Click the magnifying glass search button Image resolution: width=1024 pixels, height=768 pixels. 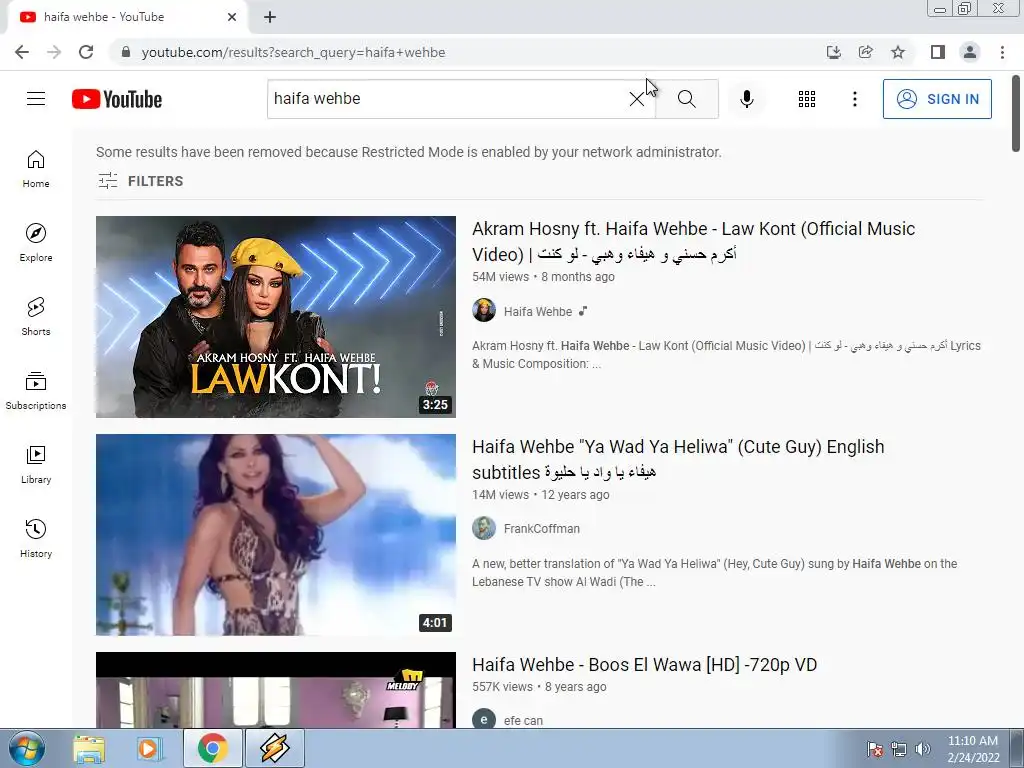tap(686, 99)
